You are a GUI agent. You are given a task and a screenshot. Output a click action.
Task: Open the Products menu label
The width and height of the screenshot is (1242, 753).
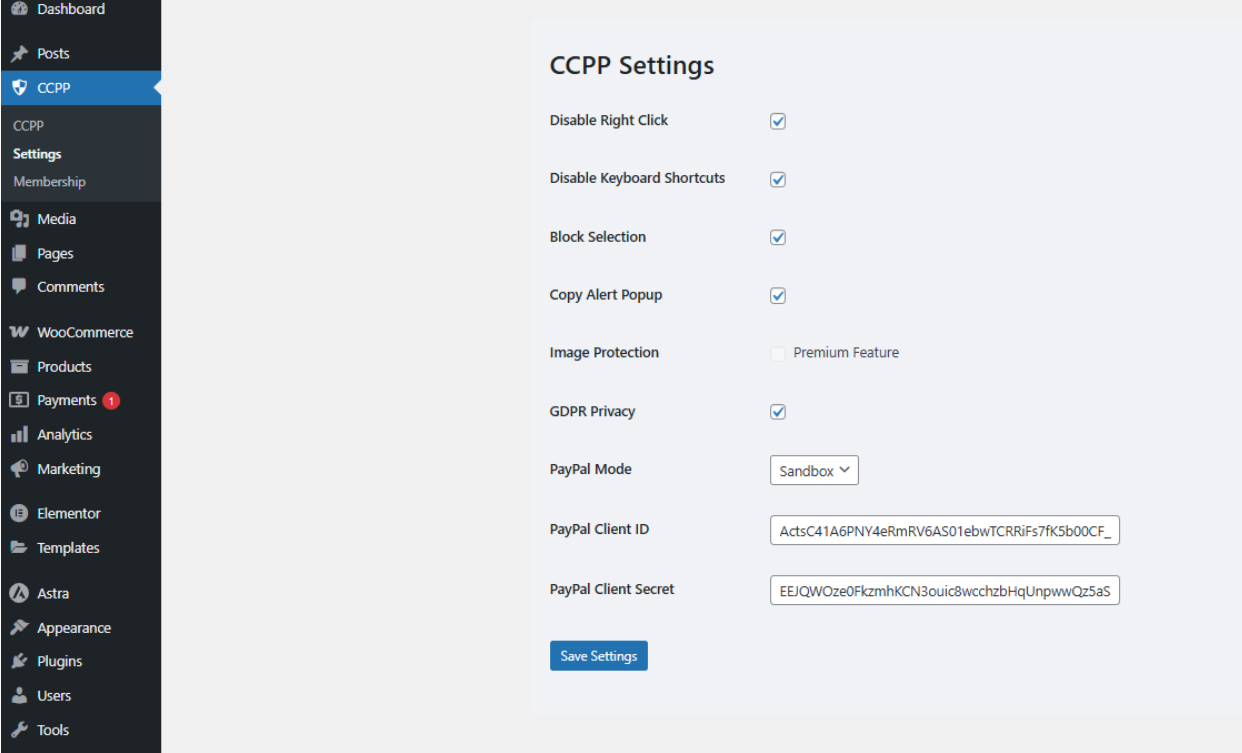64,366
